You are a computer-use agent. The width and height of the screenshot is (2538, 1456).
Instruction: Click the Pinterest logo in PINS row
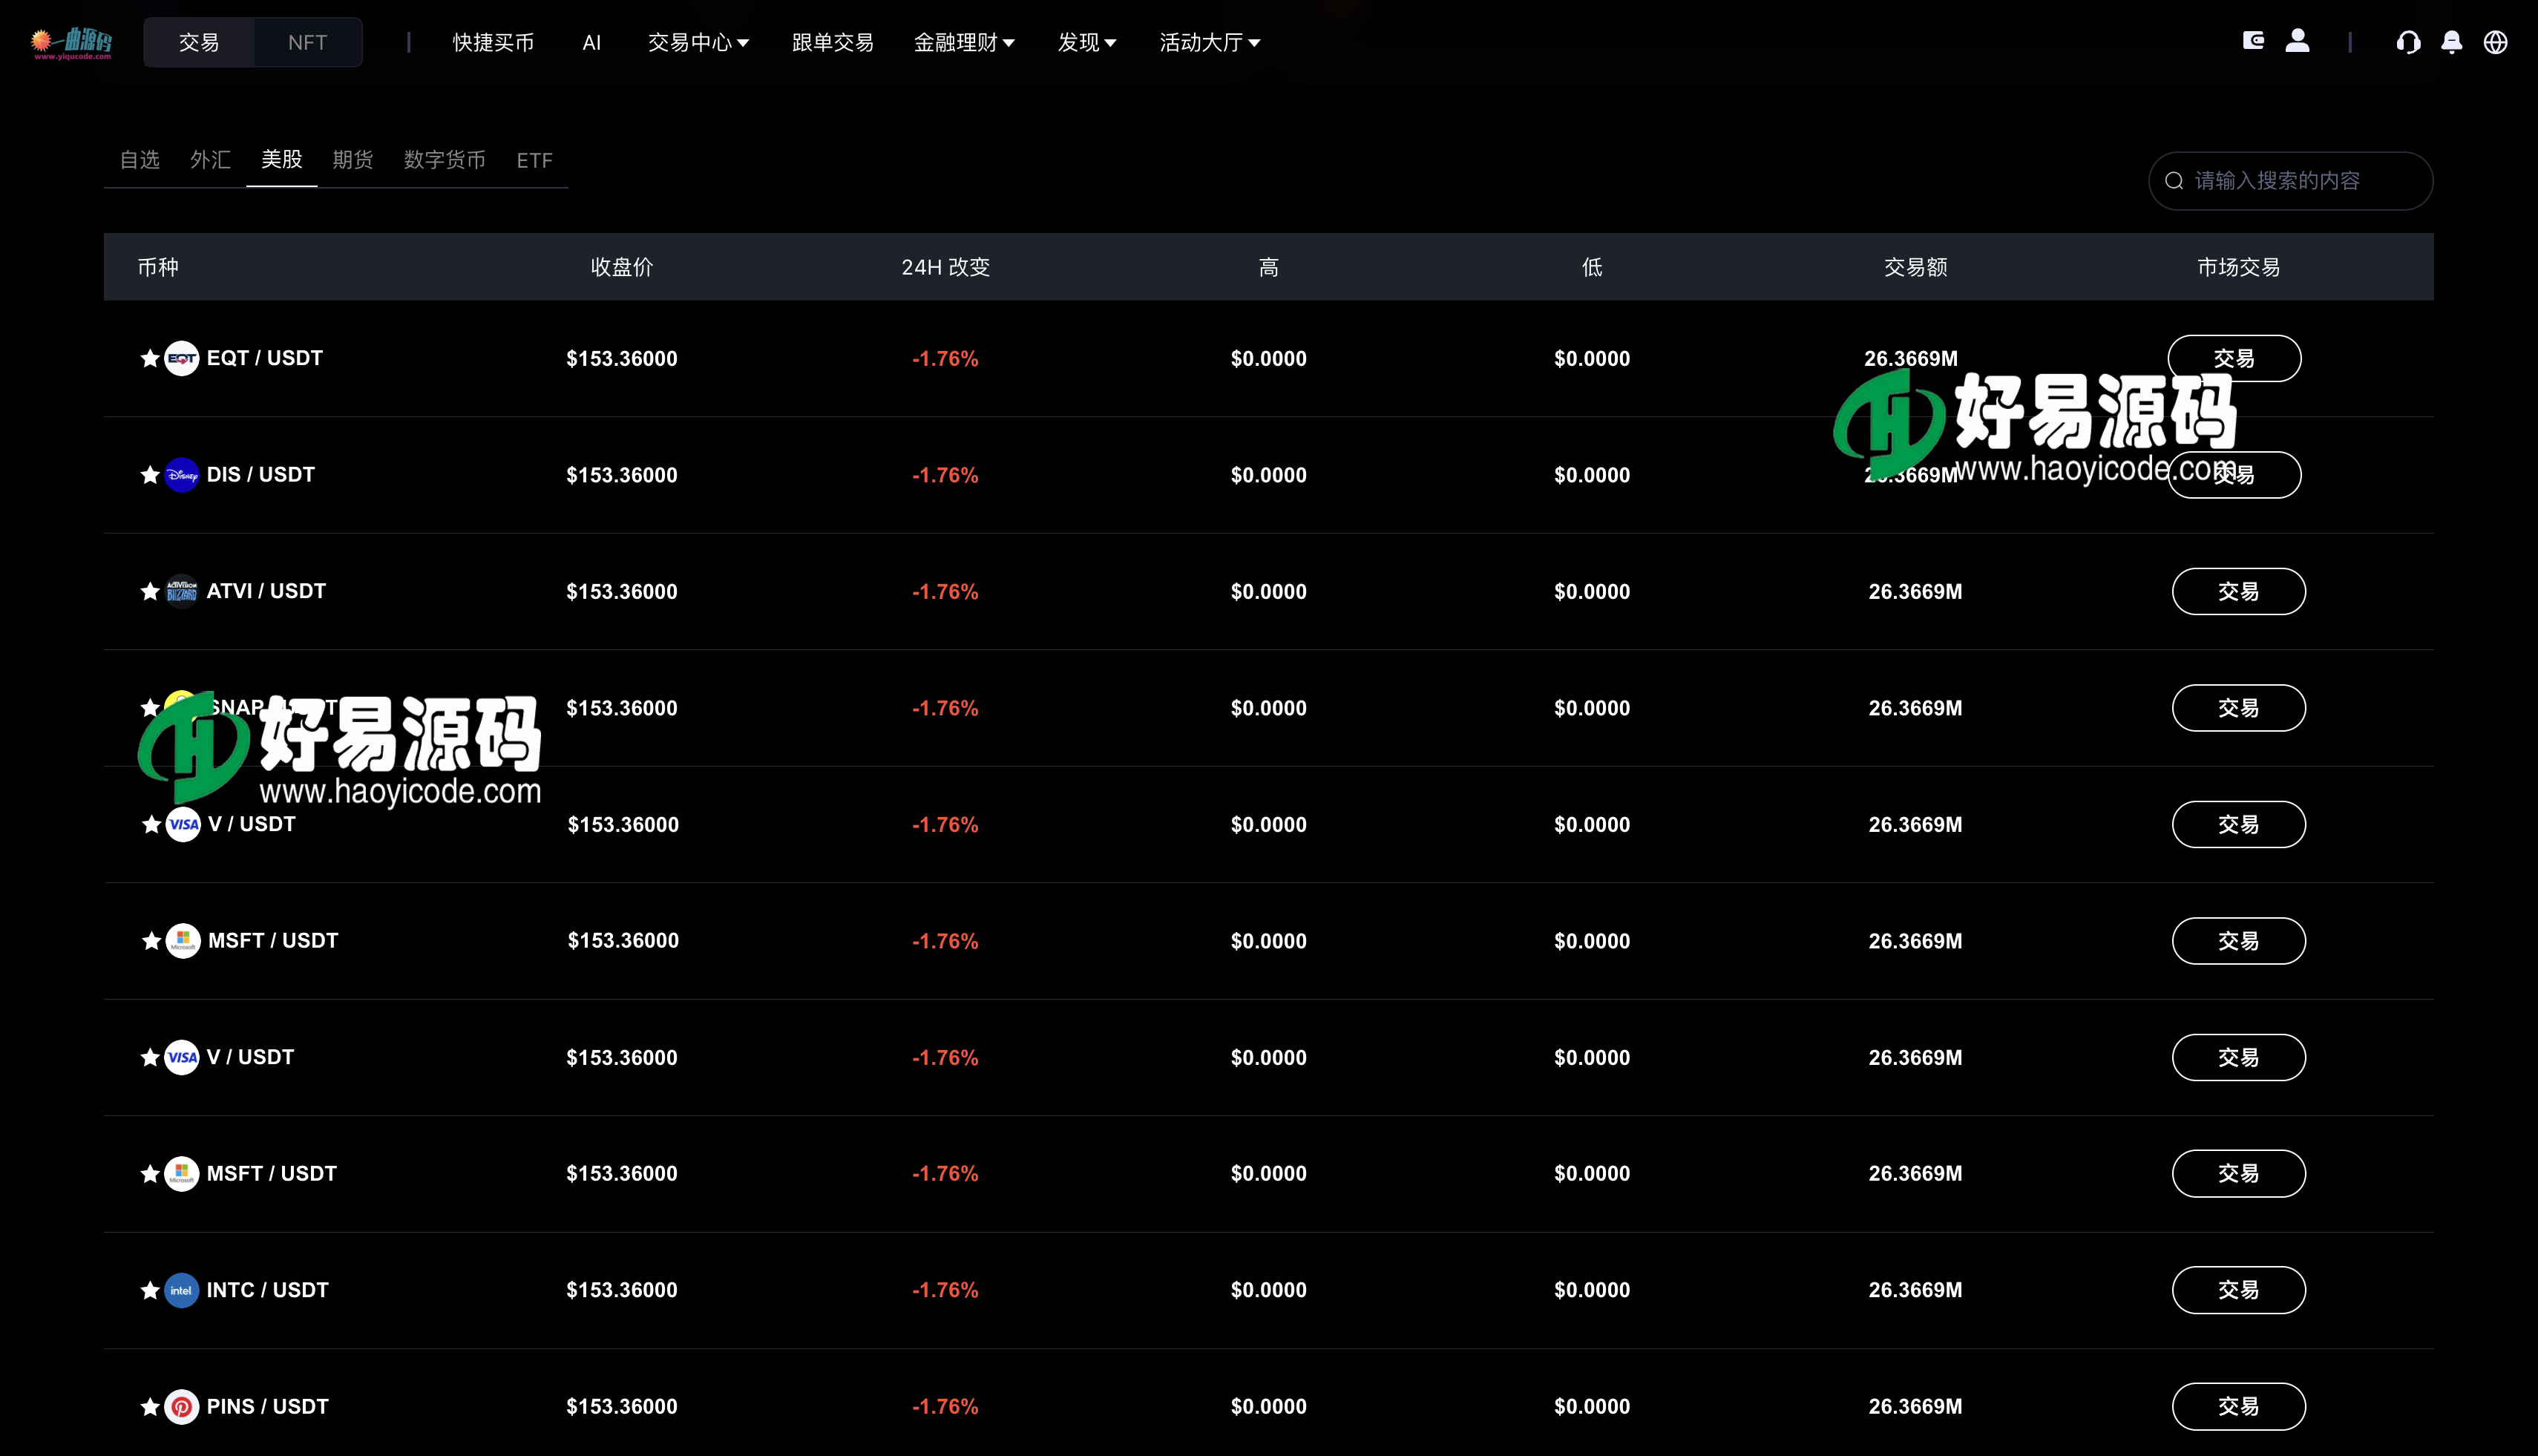(181, 1407)
